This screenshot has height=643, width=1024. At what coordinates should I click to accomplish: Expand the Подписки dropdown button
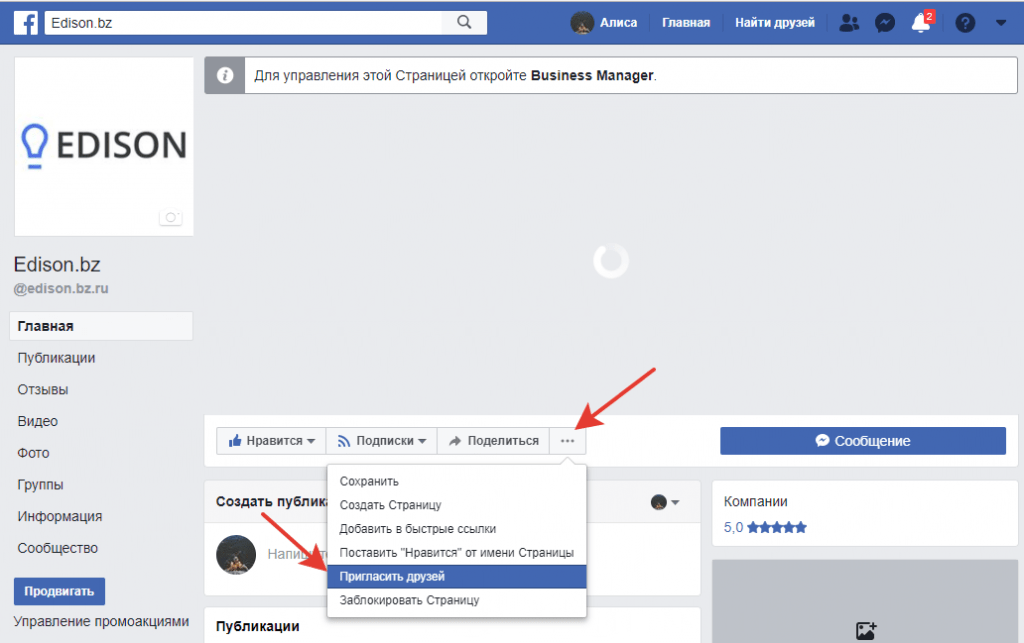(382, 441)
